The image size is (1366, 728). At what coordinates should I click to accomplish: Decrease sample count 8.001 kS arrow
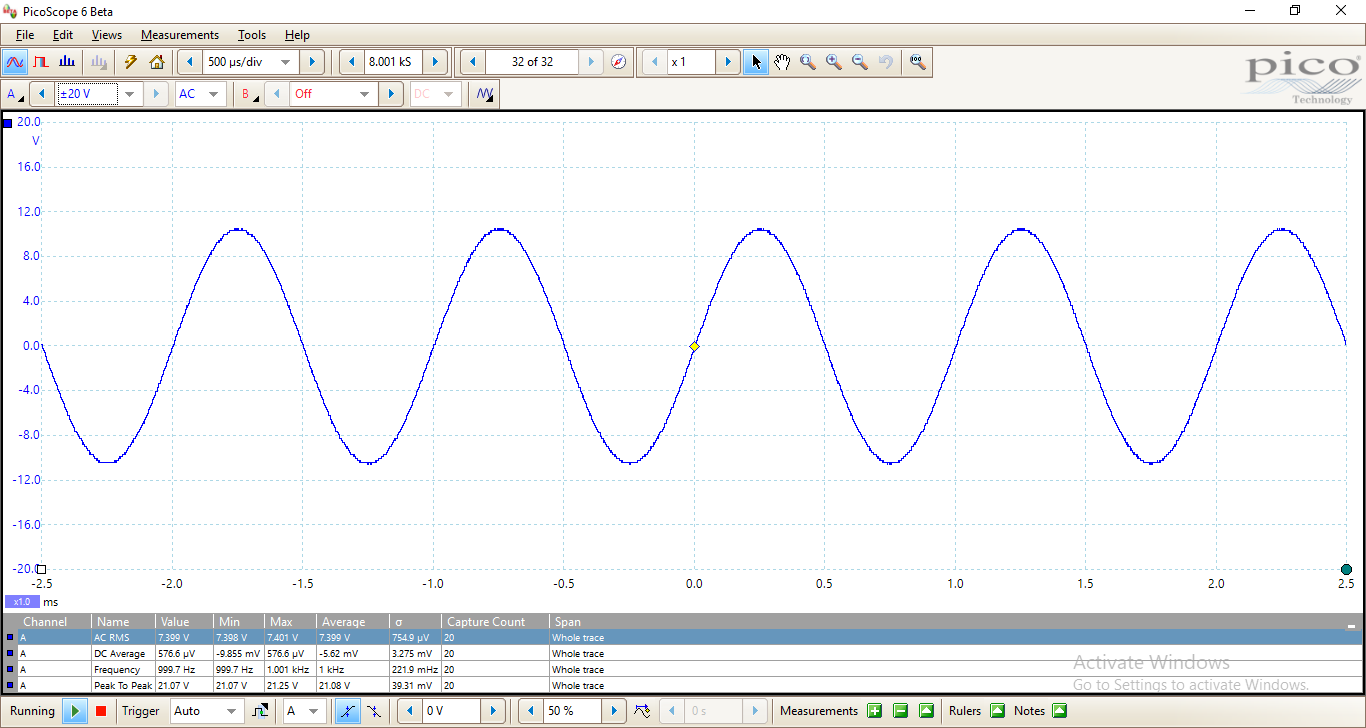pos(352,62)
